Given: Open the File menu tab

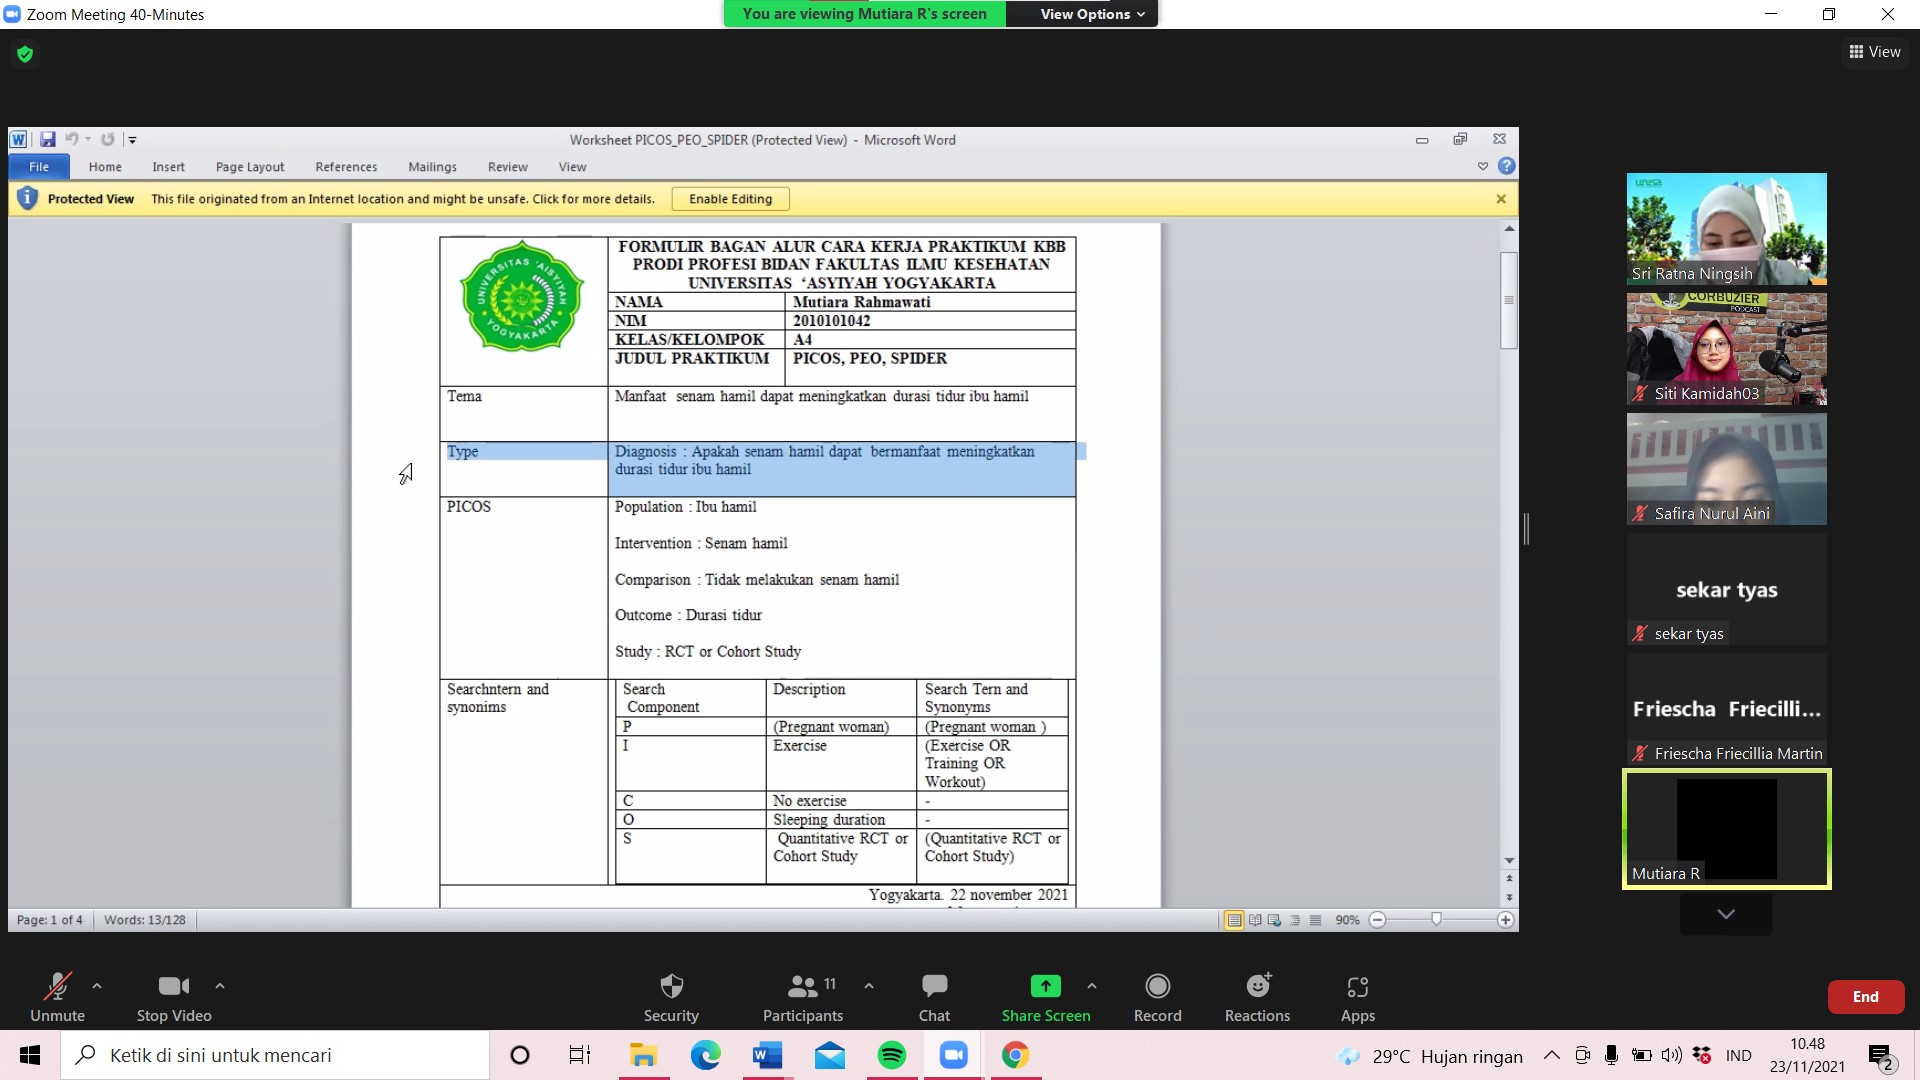Looking at the screenshot, I should (x=38, y=166).
